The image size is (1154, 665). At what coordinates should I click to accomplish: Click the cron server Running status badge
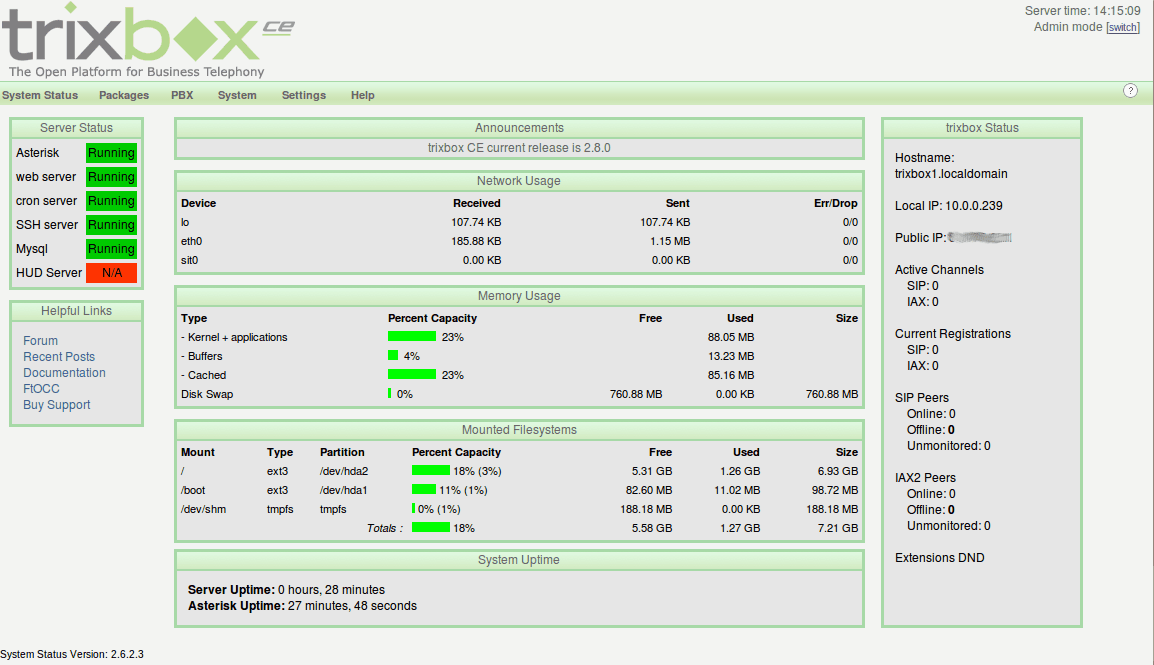(111, 201)
